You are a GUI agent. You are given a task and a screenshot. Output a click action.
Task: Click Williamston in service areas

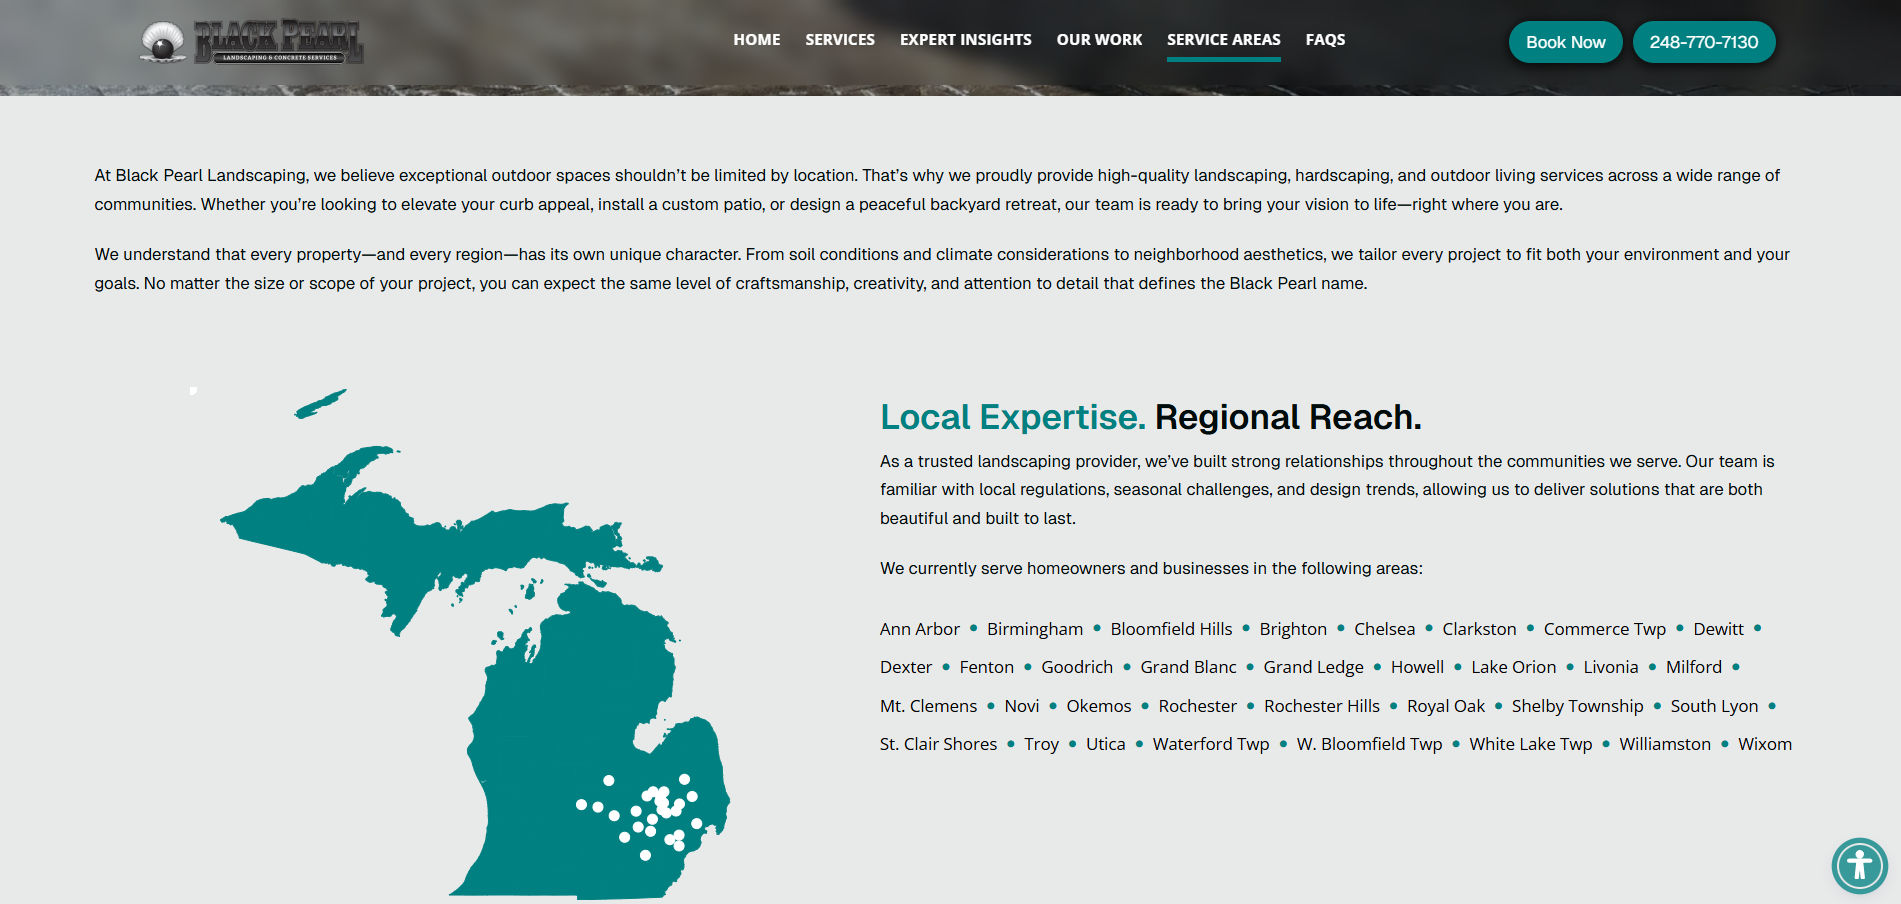pos(1665,744)
